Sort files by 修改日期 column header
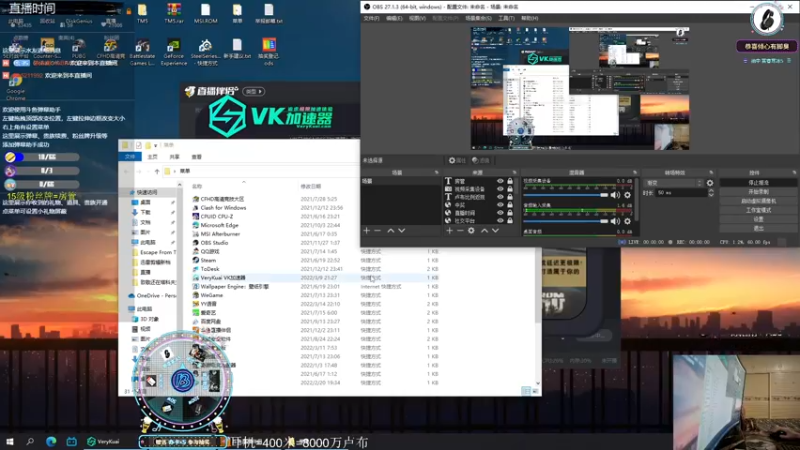800x450 pixels. (310, 187)
